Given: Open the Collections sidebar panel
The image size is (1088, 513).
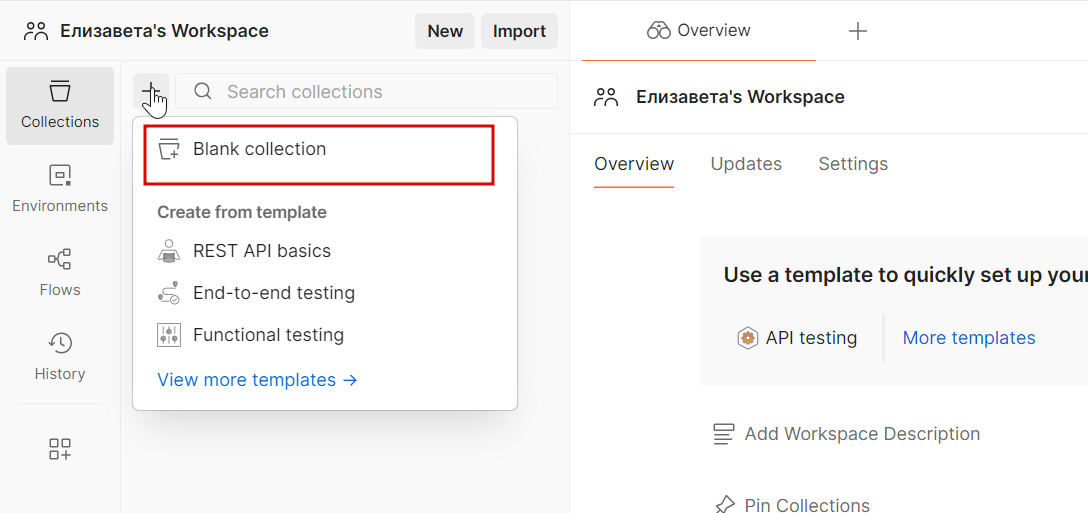Looking at the screenshot, I should 60,105.
